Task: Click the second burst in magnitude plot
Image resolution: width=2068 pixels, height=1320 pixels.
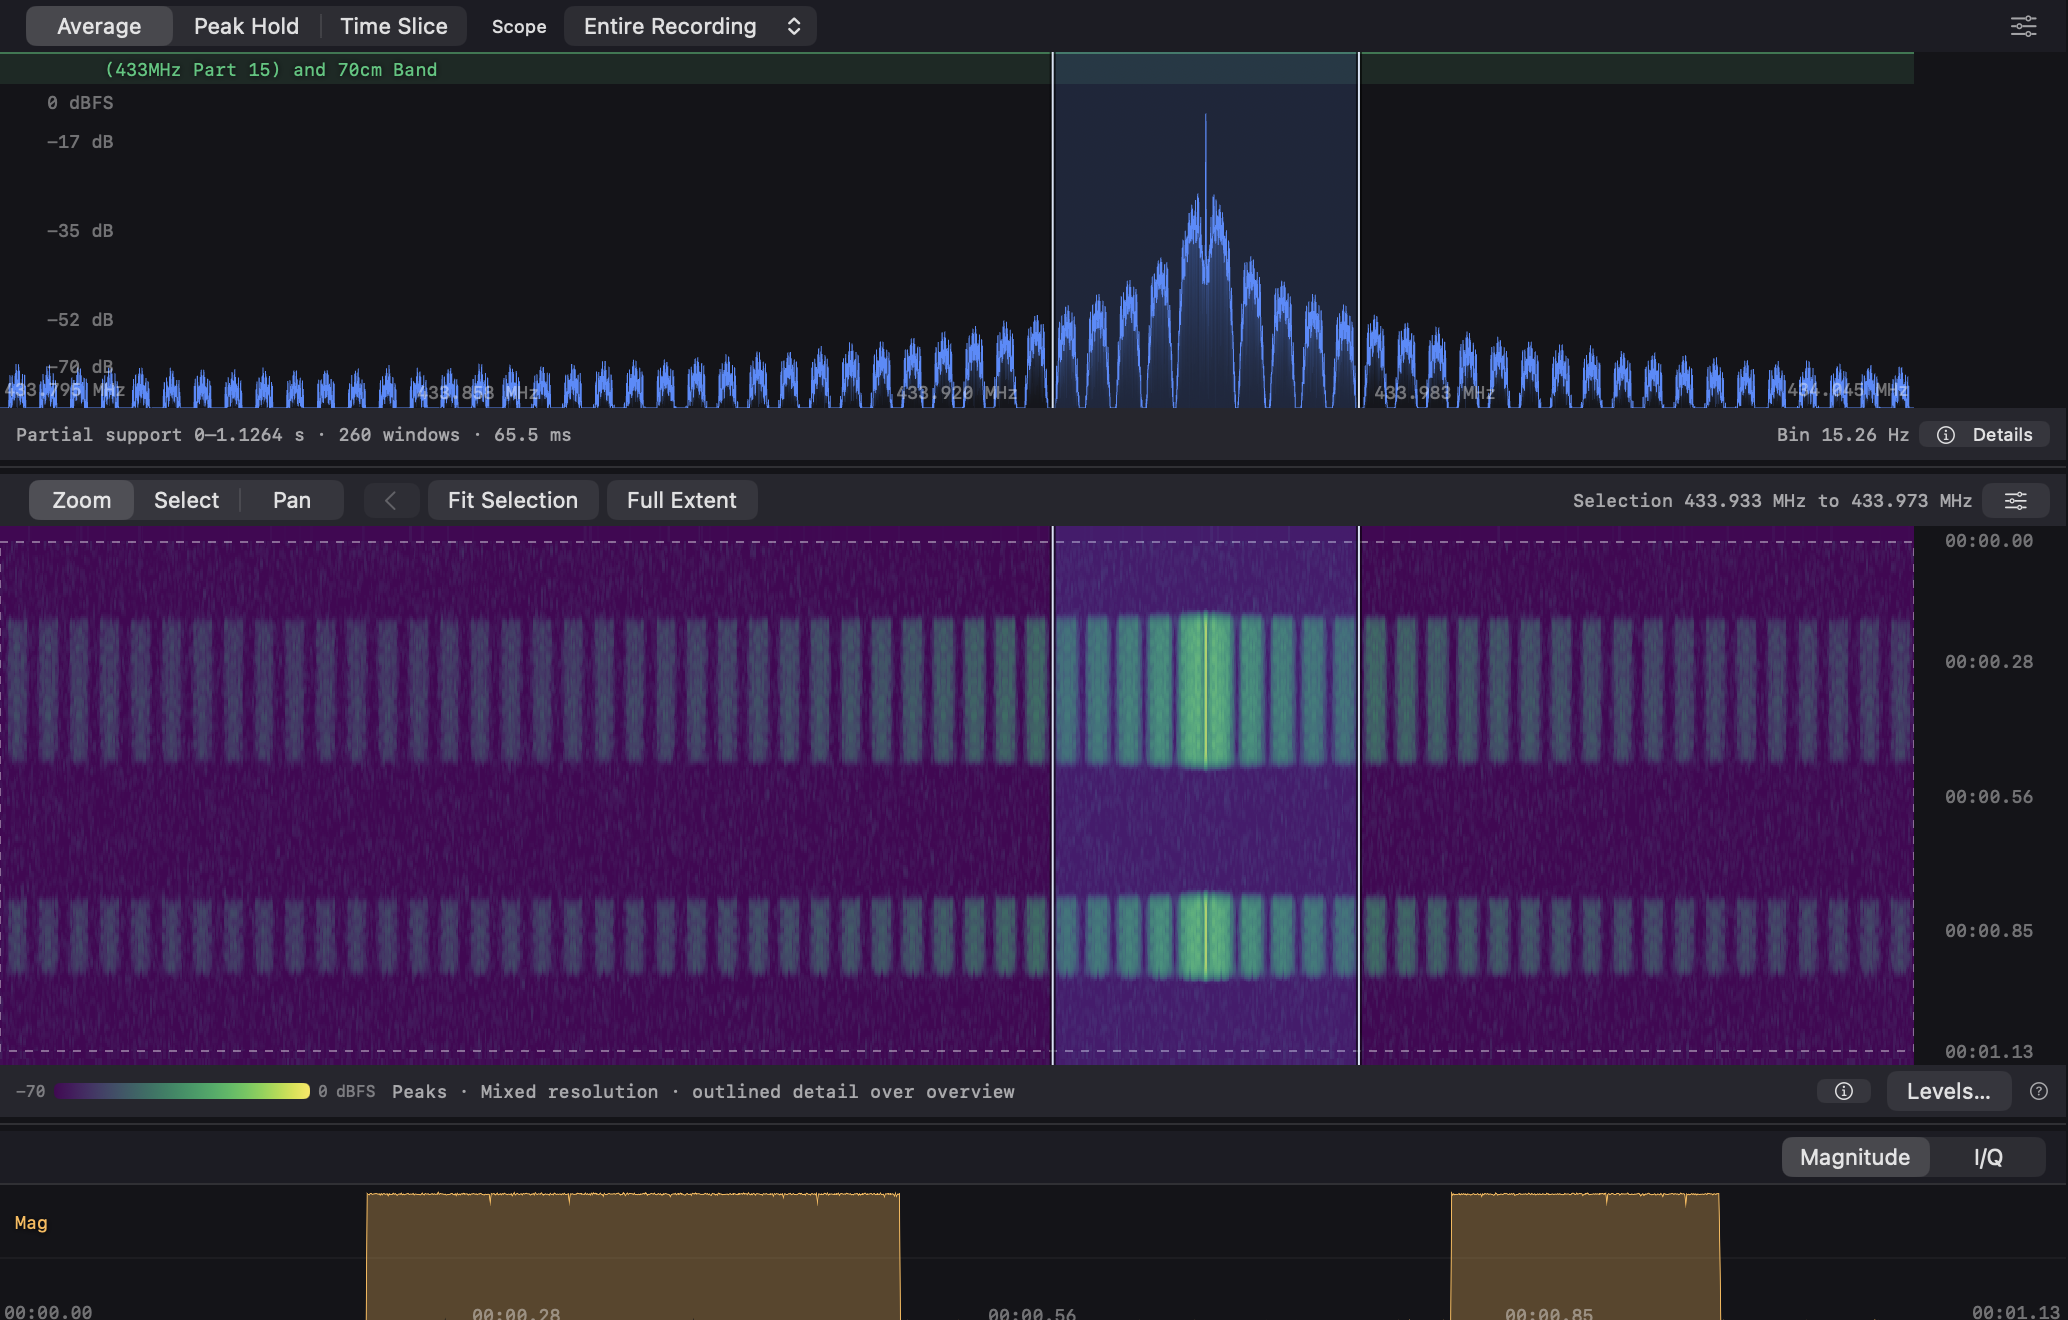Action: tap(1585, 1255)
